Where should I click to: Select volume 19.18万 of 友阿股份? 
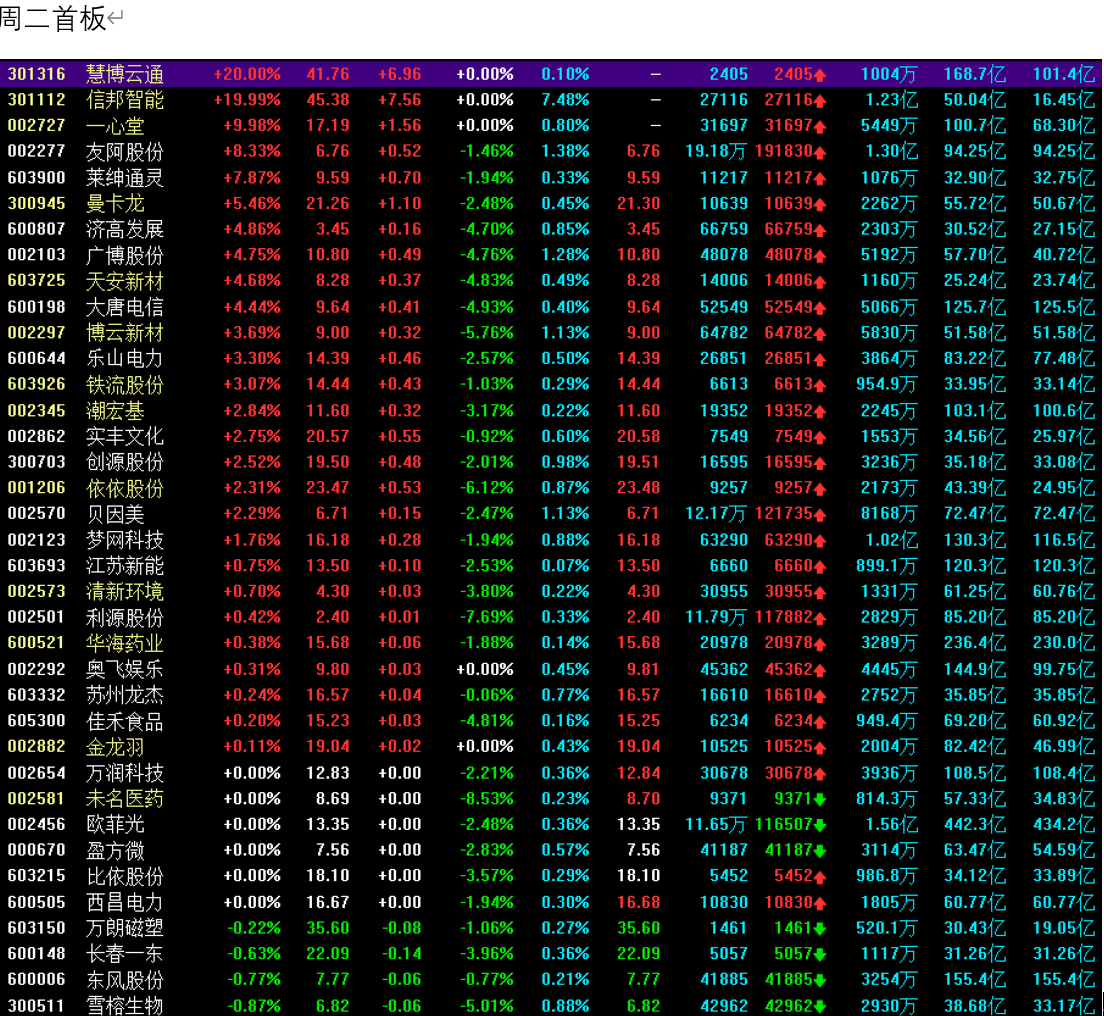coord(716,151)
